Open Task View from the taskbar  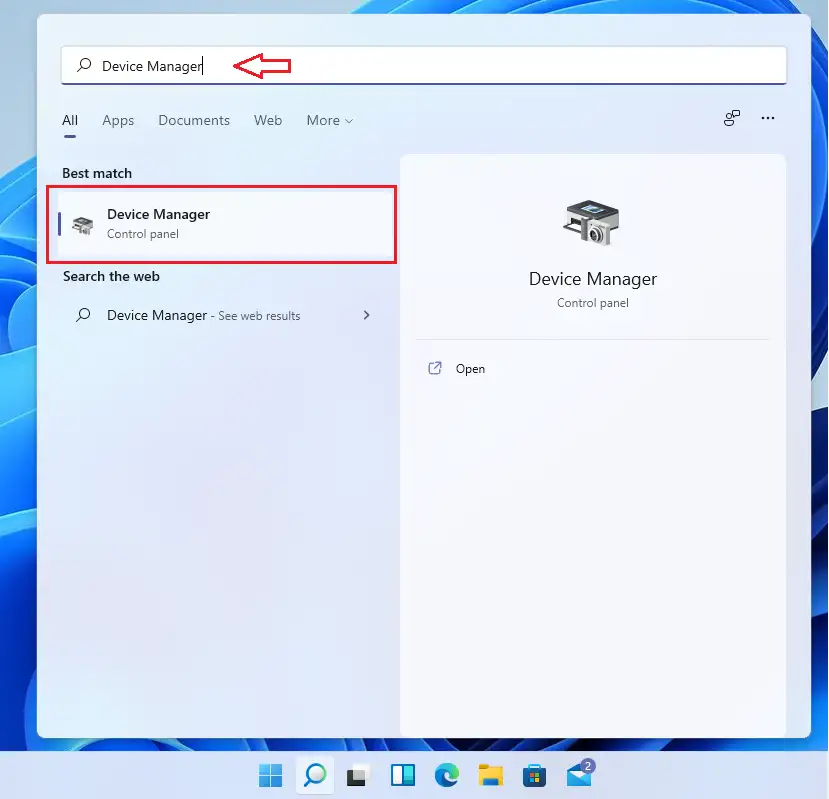pos(358,776)
